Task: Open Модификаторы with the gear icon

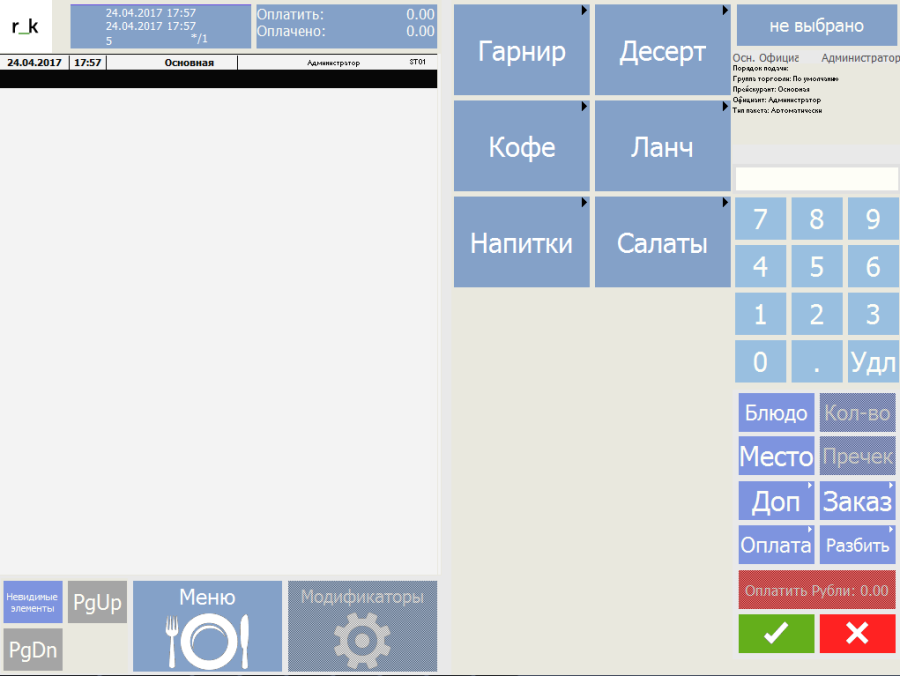Action: coord(362,626)
